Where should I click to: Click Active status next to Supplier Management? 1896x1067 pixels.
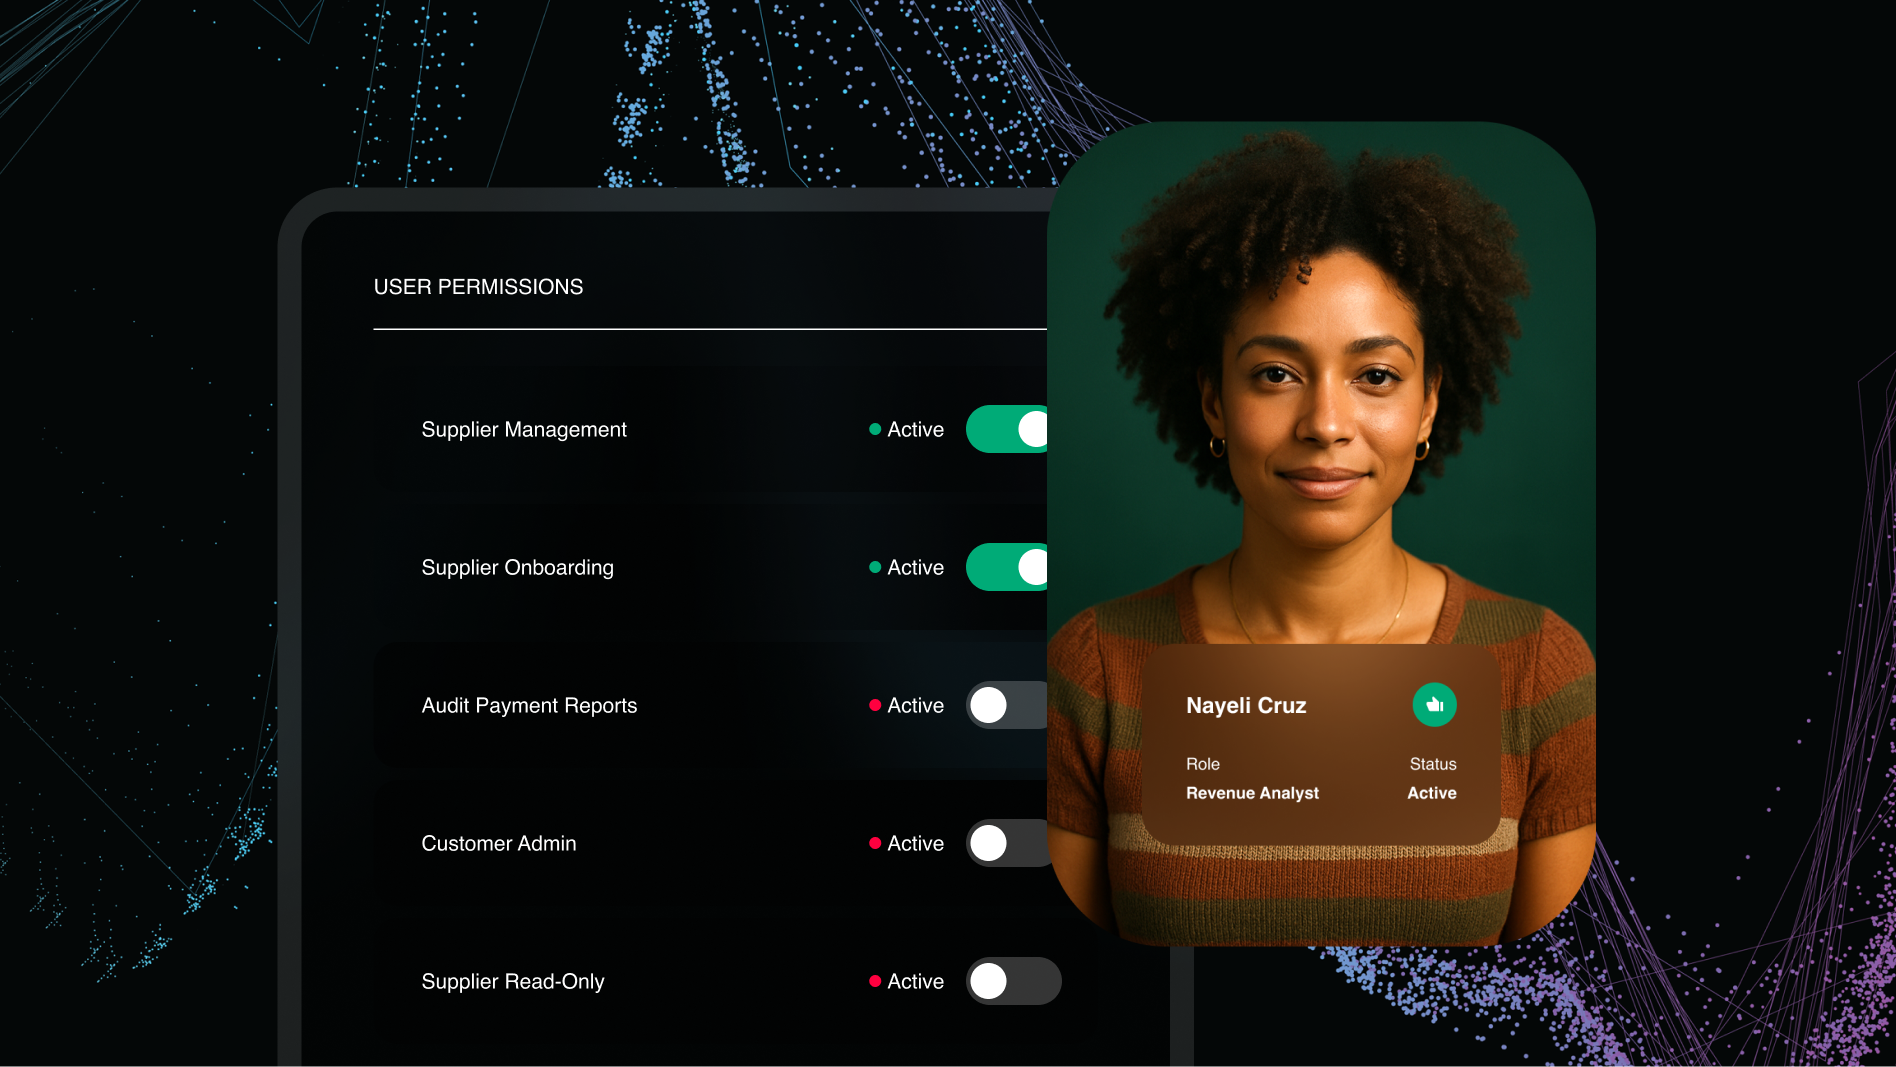click(906, 429)
